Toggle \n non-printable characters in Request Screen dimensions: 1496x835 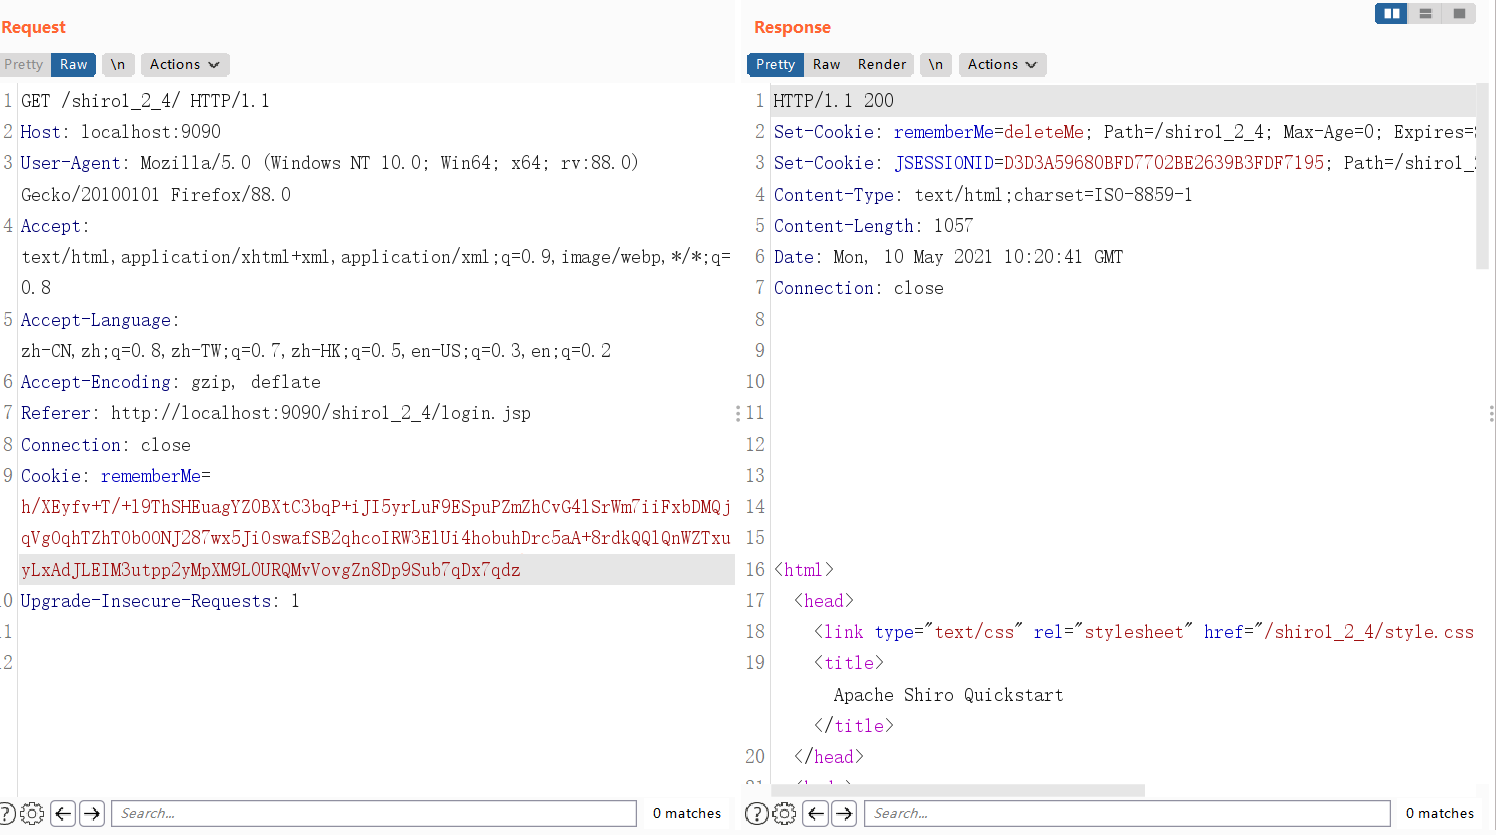118,64
